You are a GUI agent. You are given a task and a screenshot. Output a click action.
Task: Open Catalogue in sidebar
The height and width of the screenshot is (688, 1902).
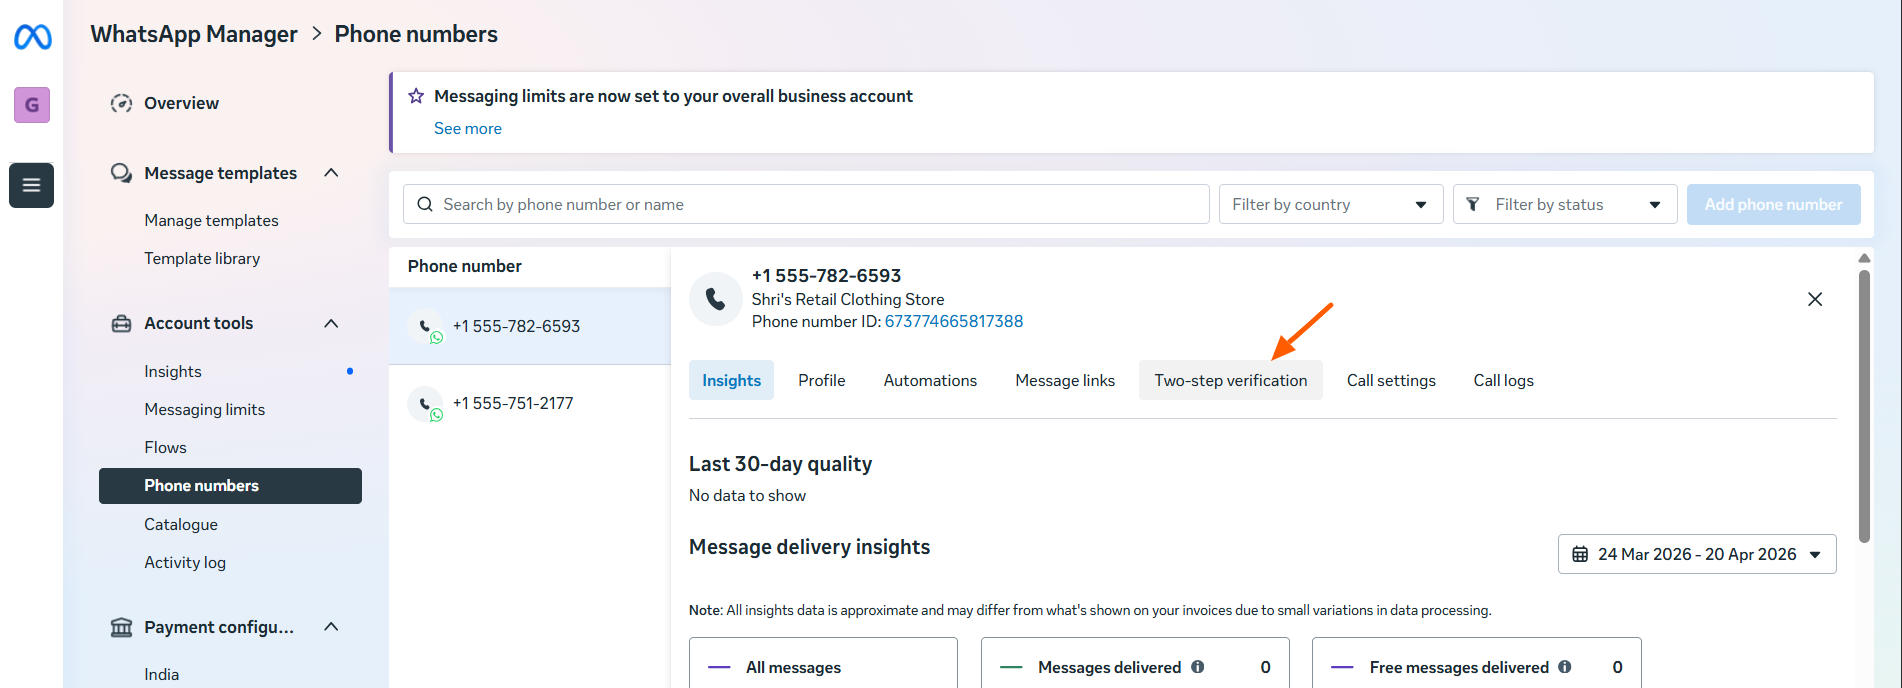click(181, 524)
